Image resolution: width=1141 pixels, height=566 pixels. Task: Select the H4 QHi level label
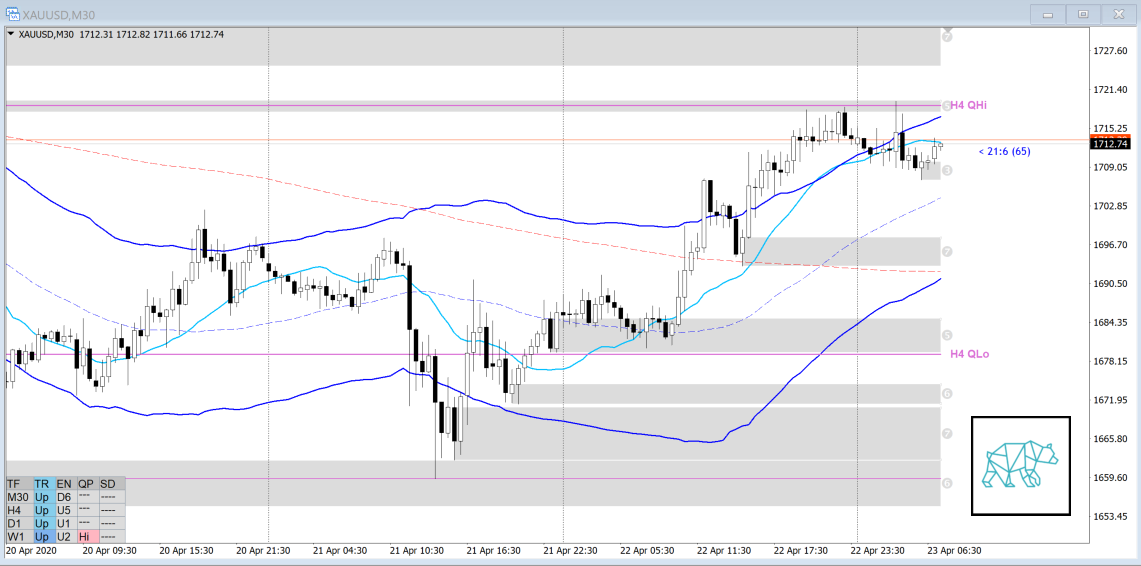click(969, 105)
